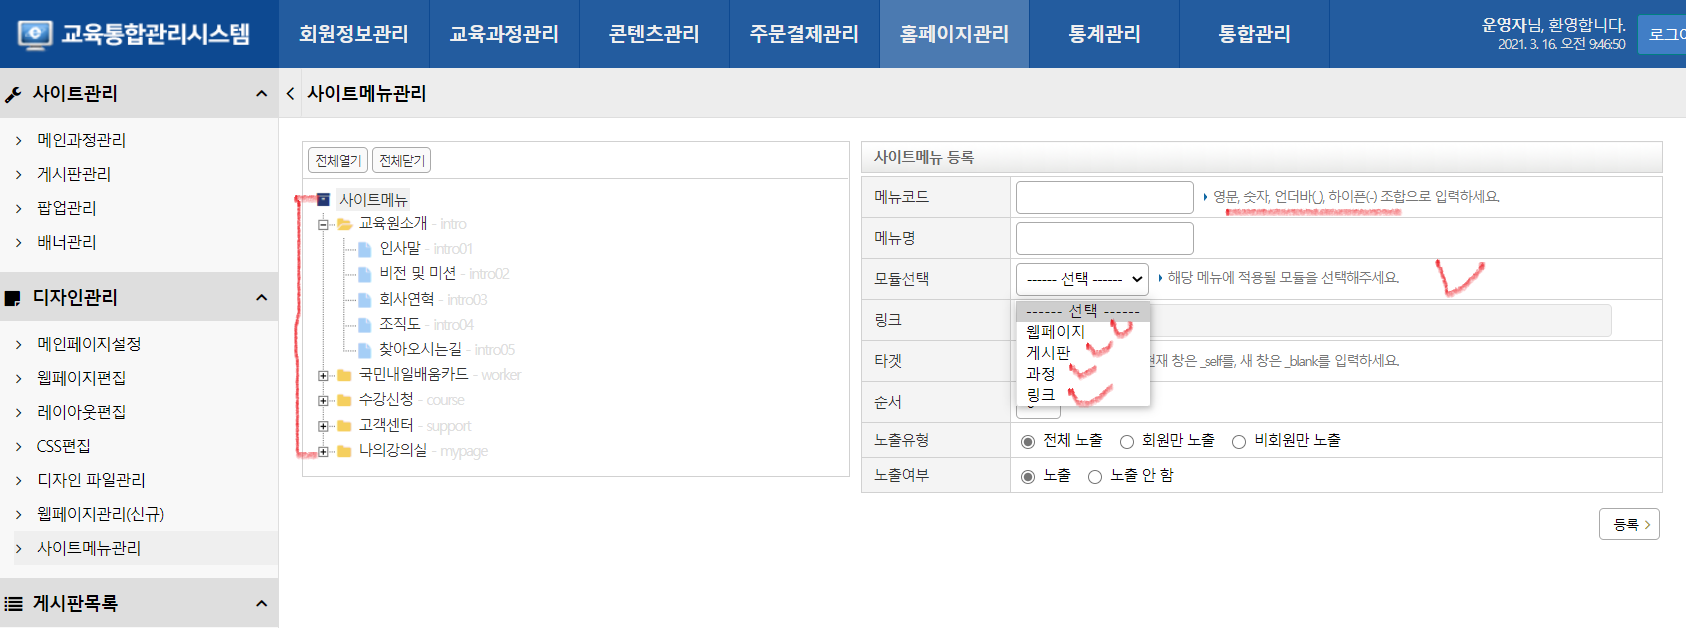Click the back arrow next to 사이트메뉴관리 title
The height and width of the screenshot is (628, 1686).
pos(290,94)
